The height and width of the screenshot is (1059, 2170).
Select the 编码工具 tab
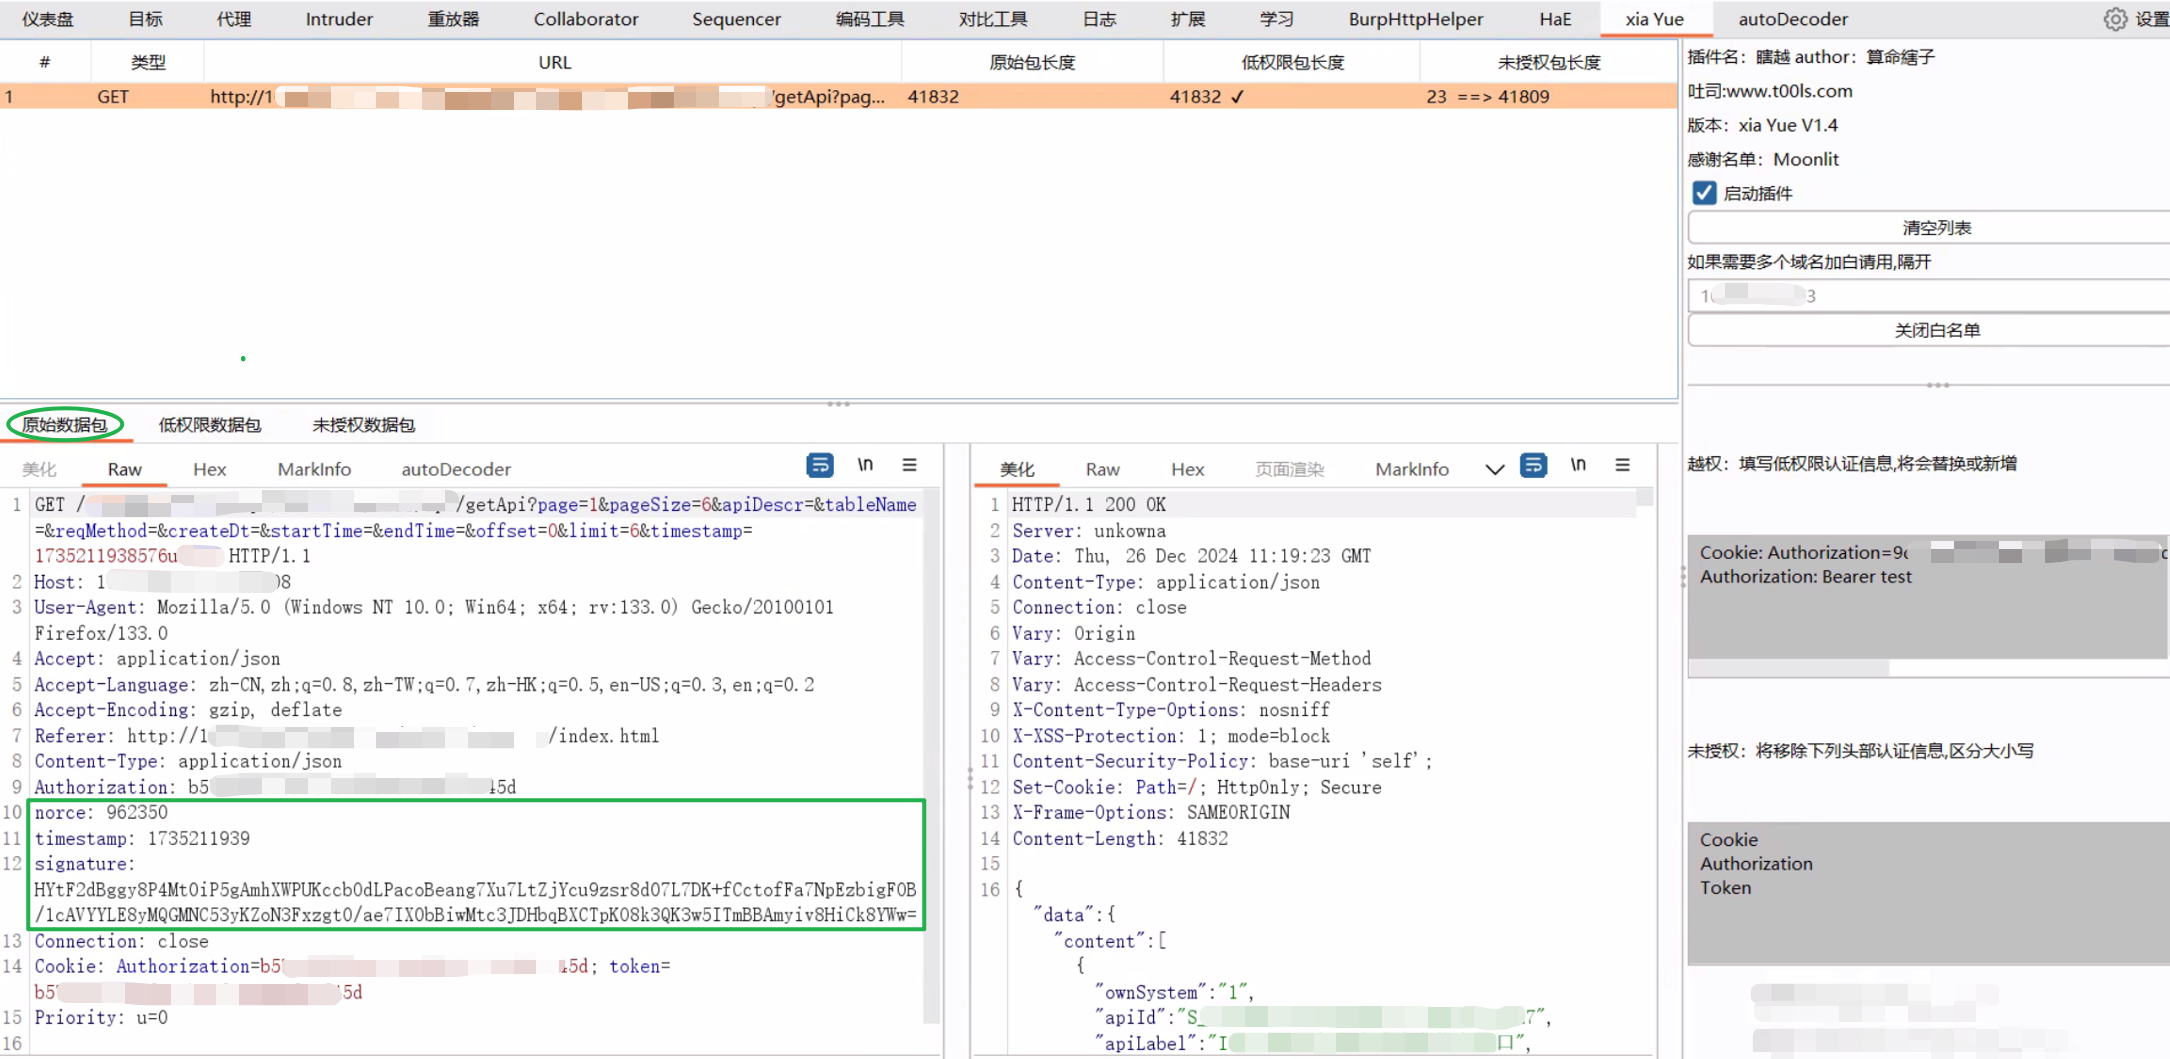(870, 19)
